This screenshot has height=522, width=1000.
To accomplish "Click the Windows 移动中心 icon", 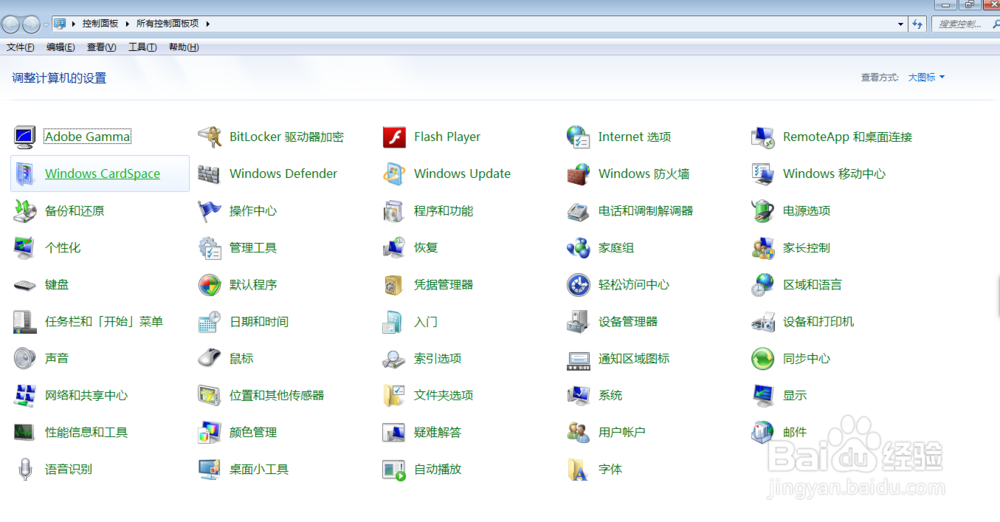I will (x=763, y=174).
